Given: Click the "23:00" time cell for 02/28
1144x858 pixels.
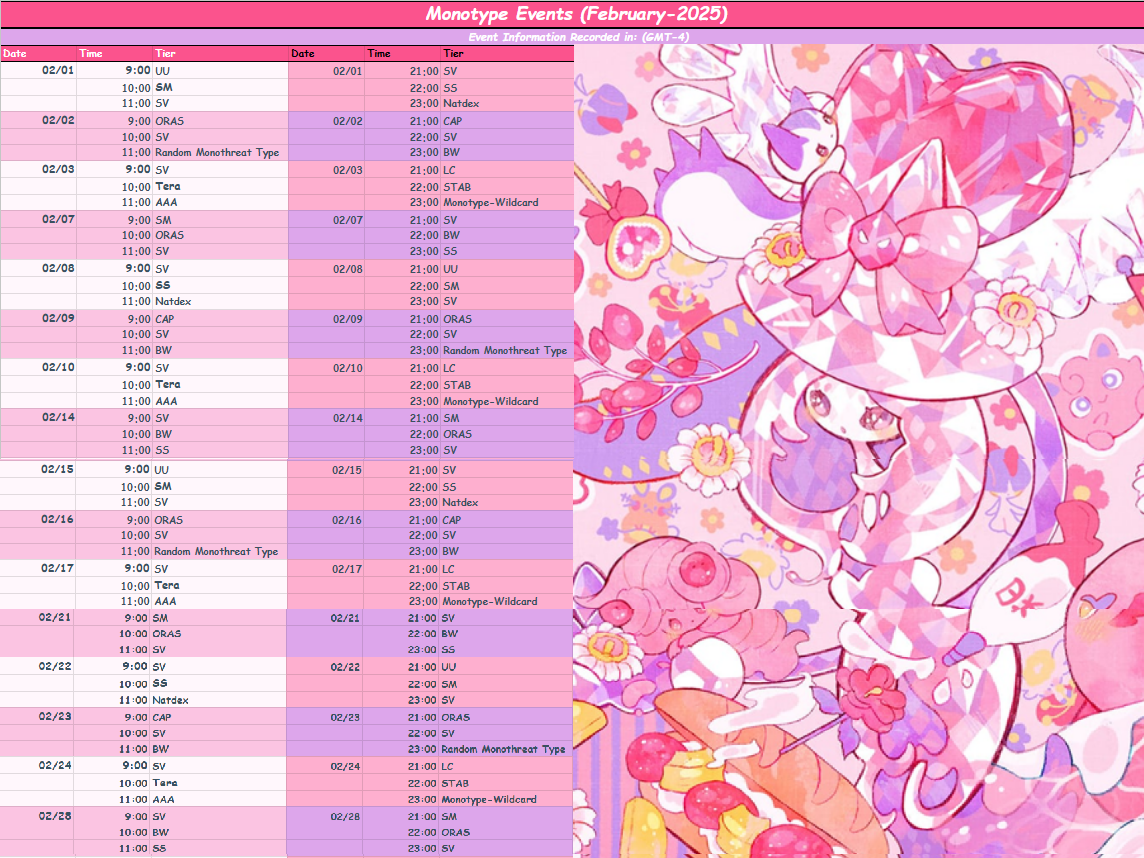Looking at the screenshot, I should click(x=422, y=849).
